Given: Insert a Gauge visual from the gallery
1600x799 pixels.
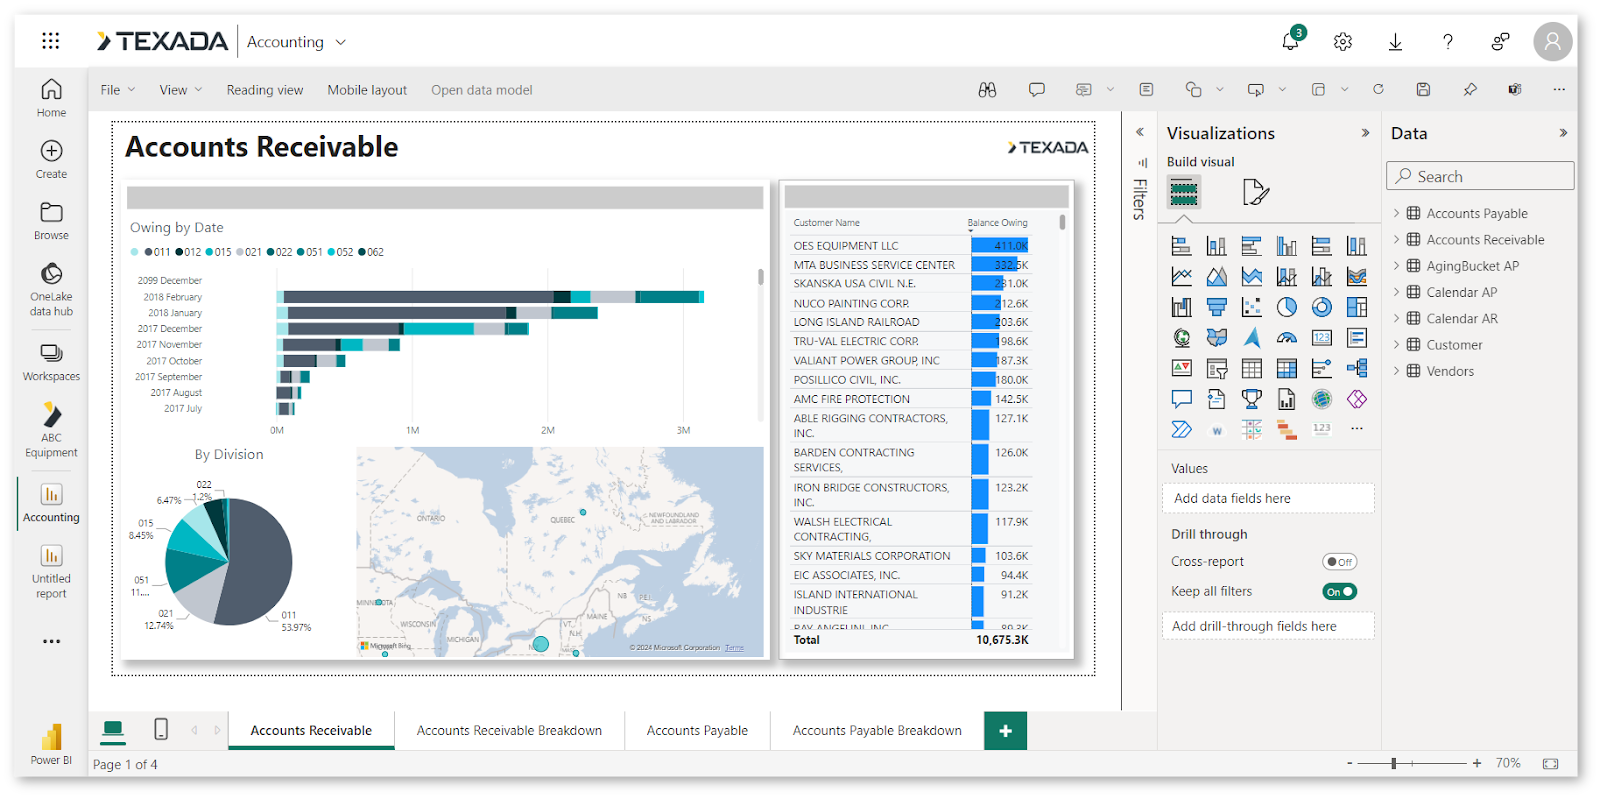Looking at the screenshot, I should [1287, 338].
